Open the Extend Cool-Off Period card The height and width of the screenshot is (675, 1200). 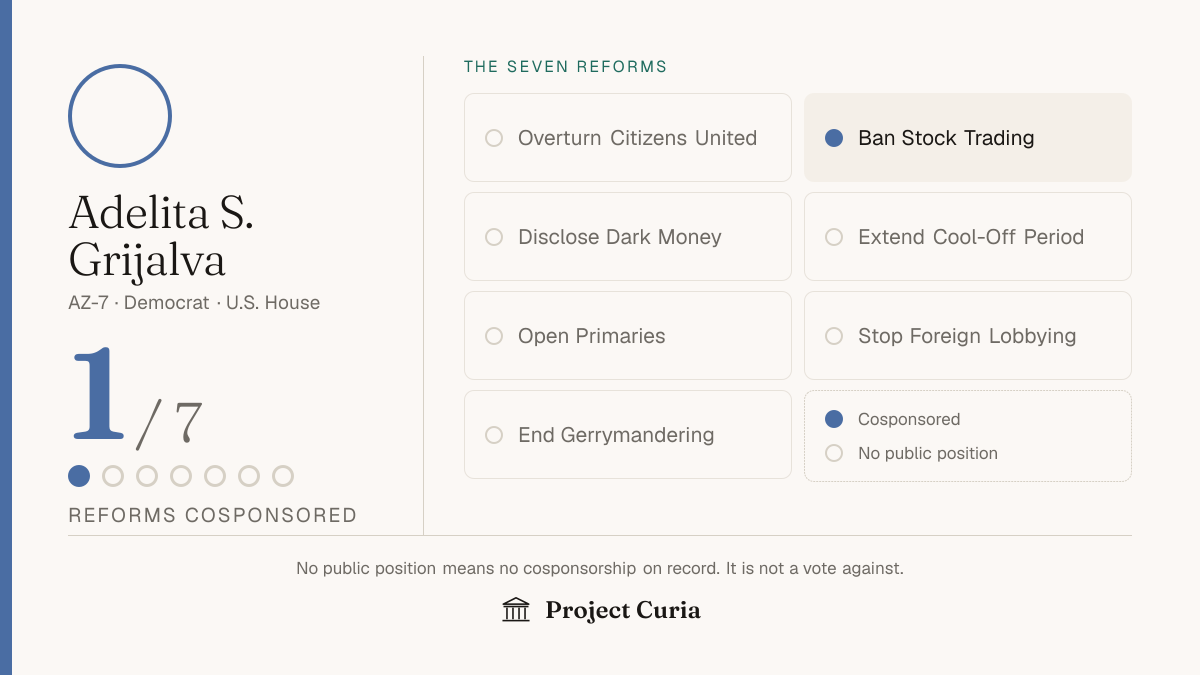point(968,237)
